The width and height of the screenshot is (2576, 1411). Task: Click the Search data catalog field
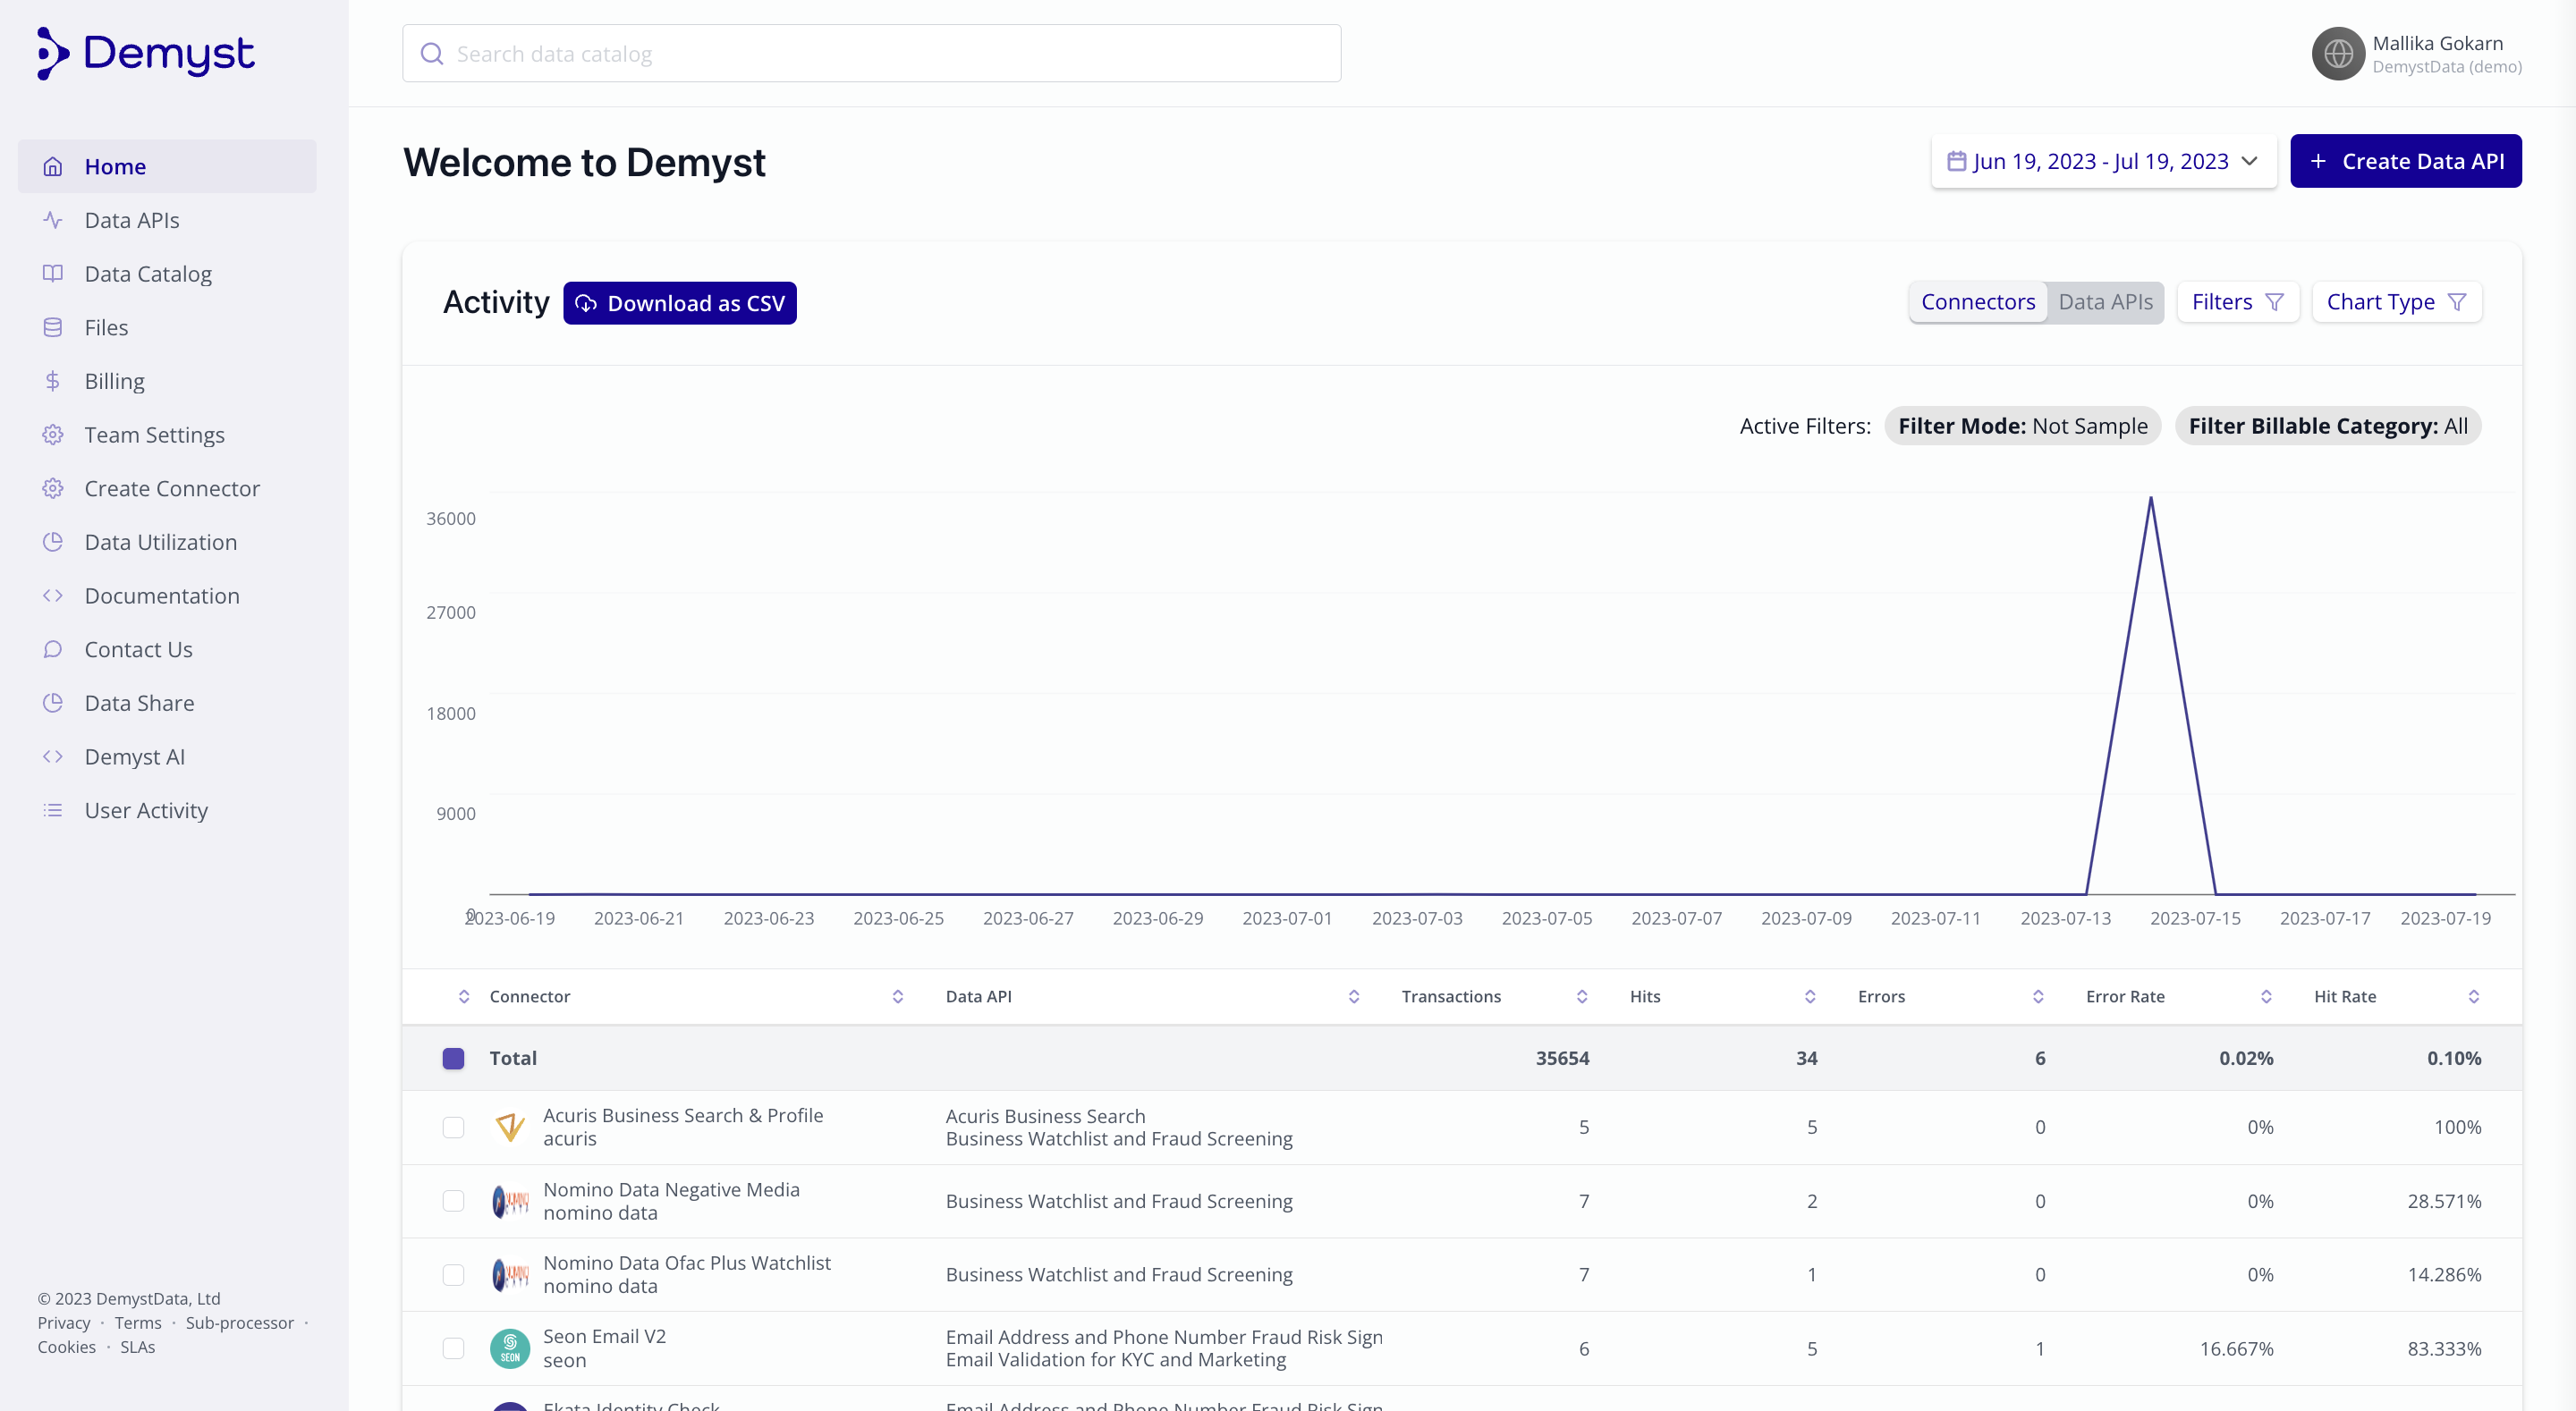click(871, 54)
